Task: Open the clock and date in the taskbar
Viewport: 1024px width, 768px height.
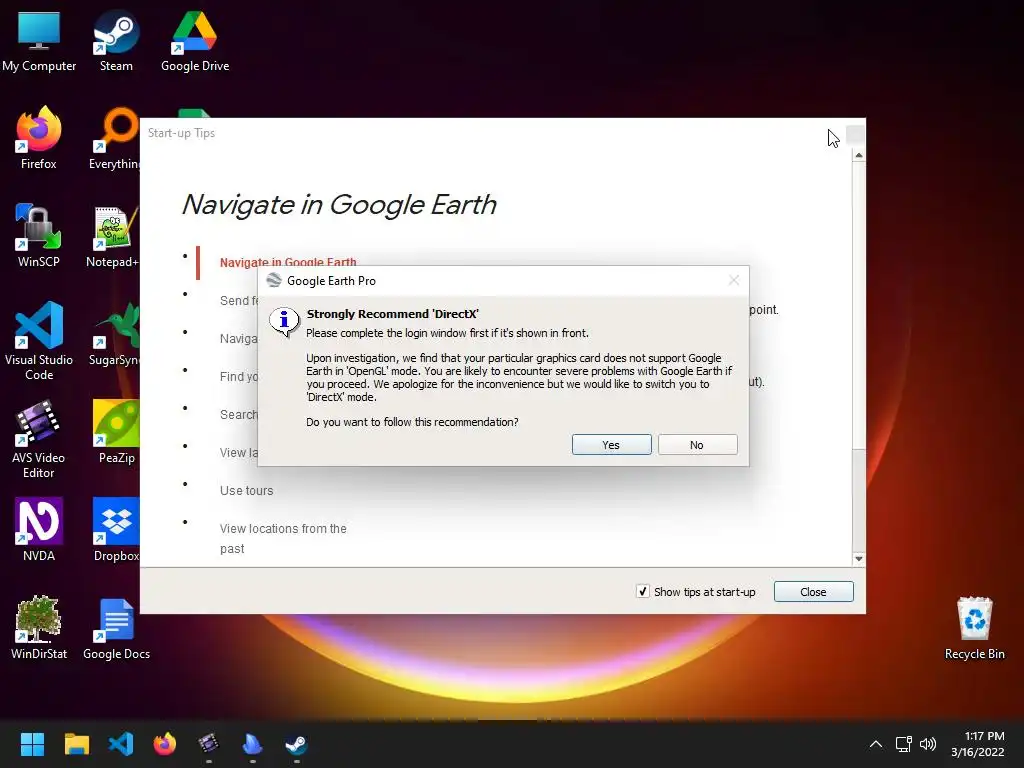Action: point(977,744)
